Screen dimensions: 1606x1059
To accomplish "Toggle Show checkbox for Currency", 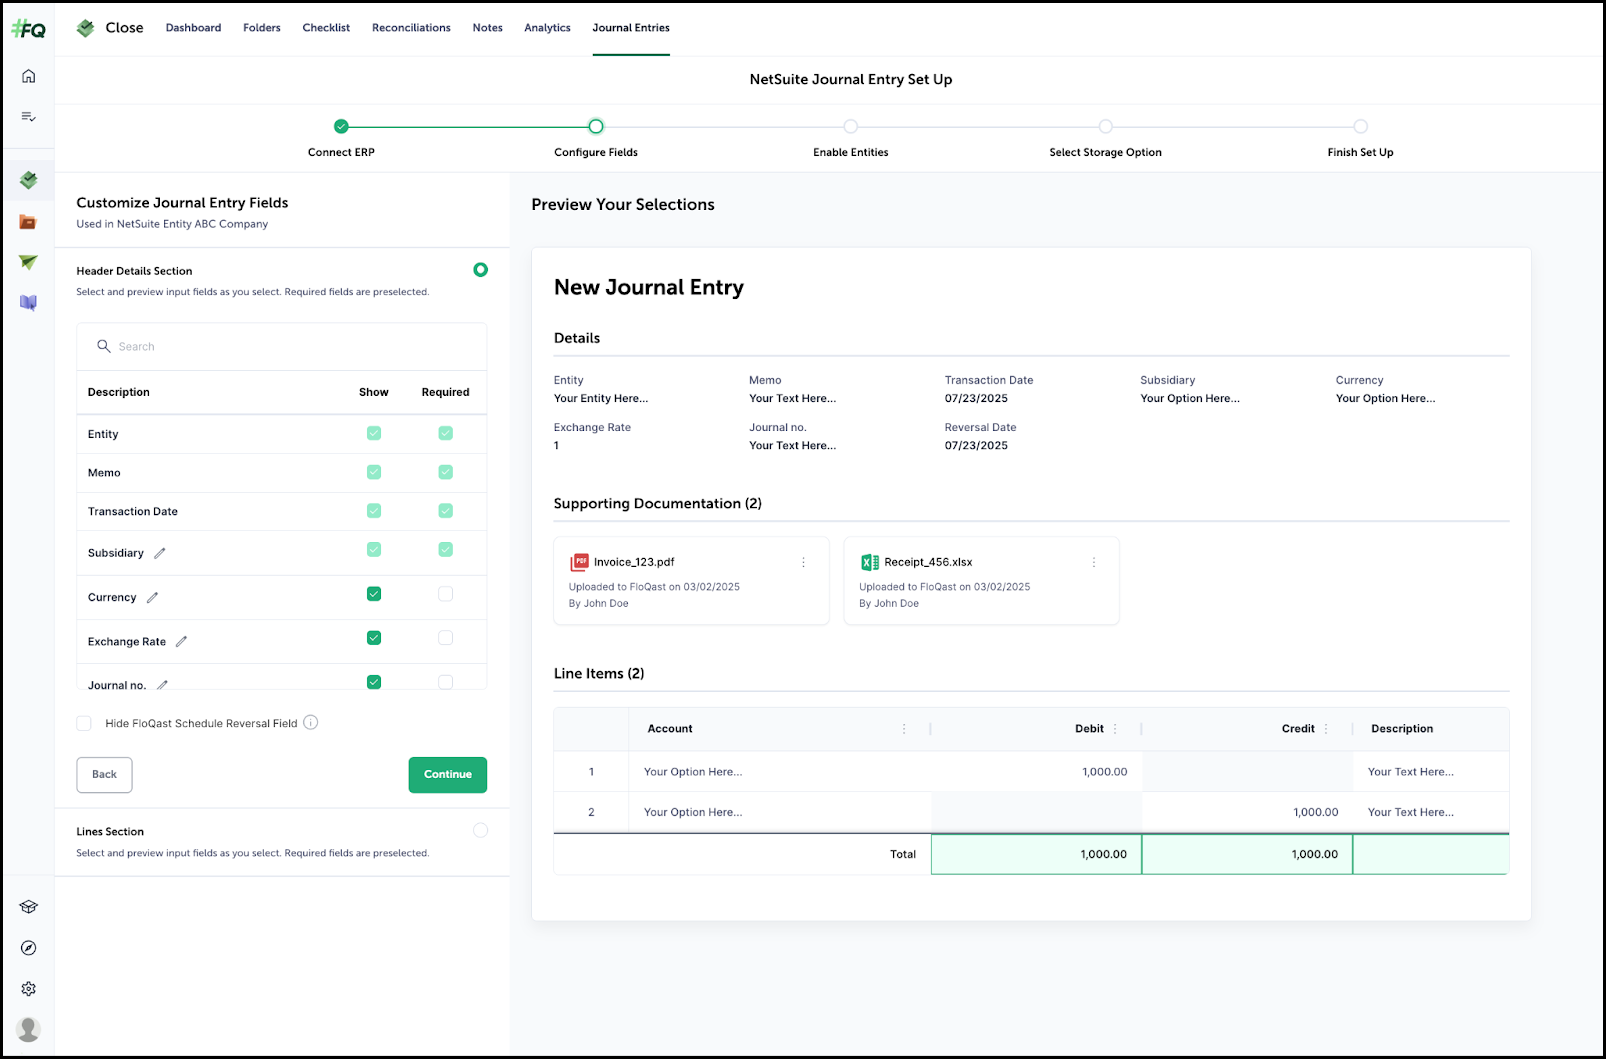I will point(374,594).
